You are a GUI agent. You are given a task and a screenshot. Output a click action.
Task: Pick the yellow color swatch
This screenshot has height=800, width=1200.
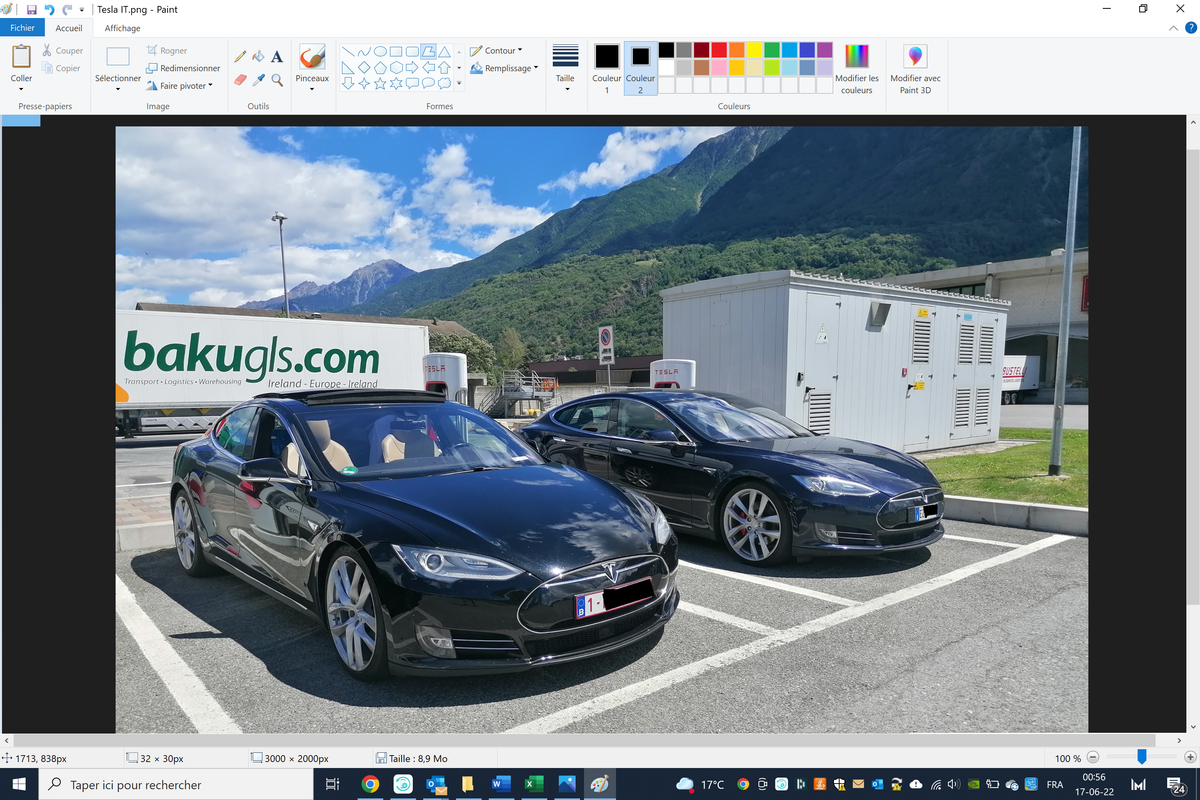click(754, 50)
